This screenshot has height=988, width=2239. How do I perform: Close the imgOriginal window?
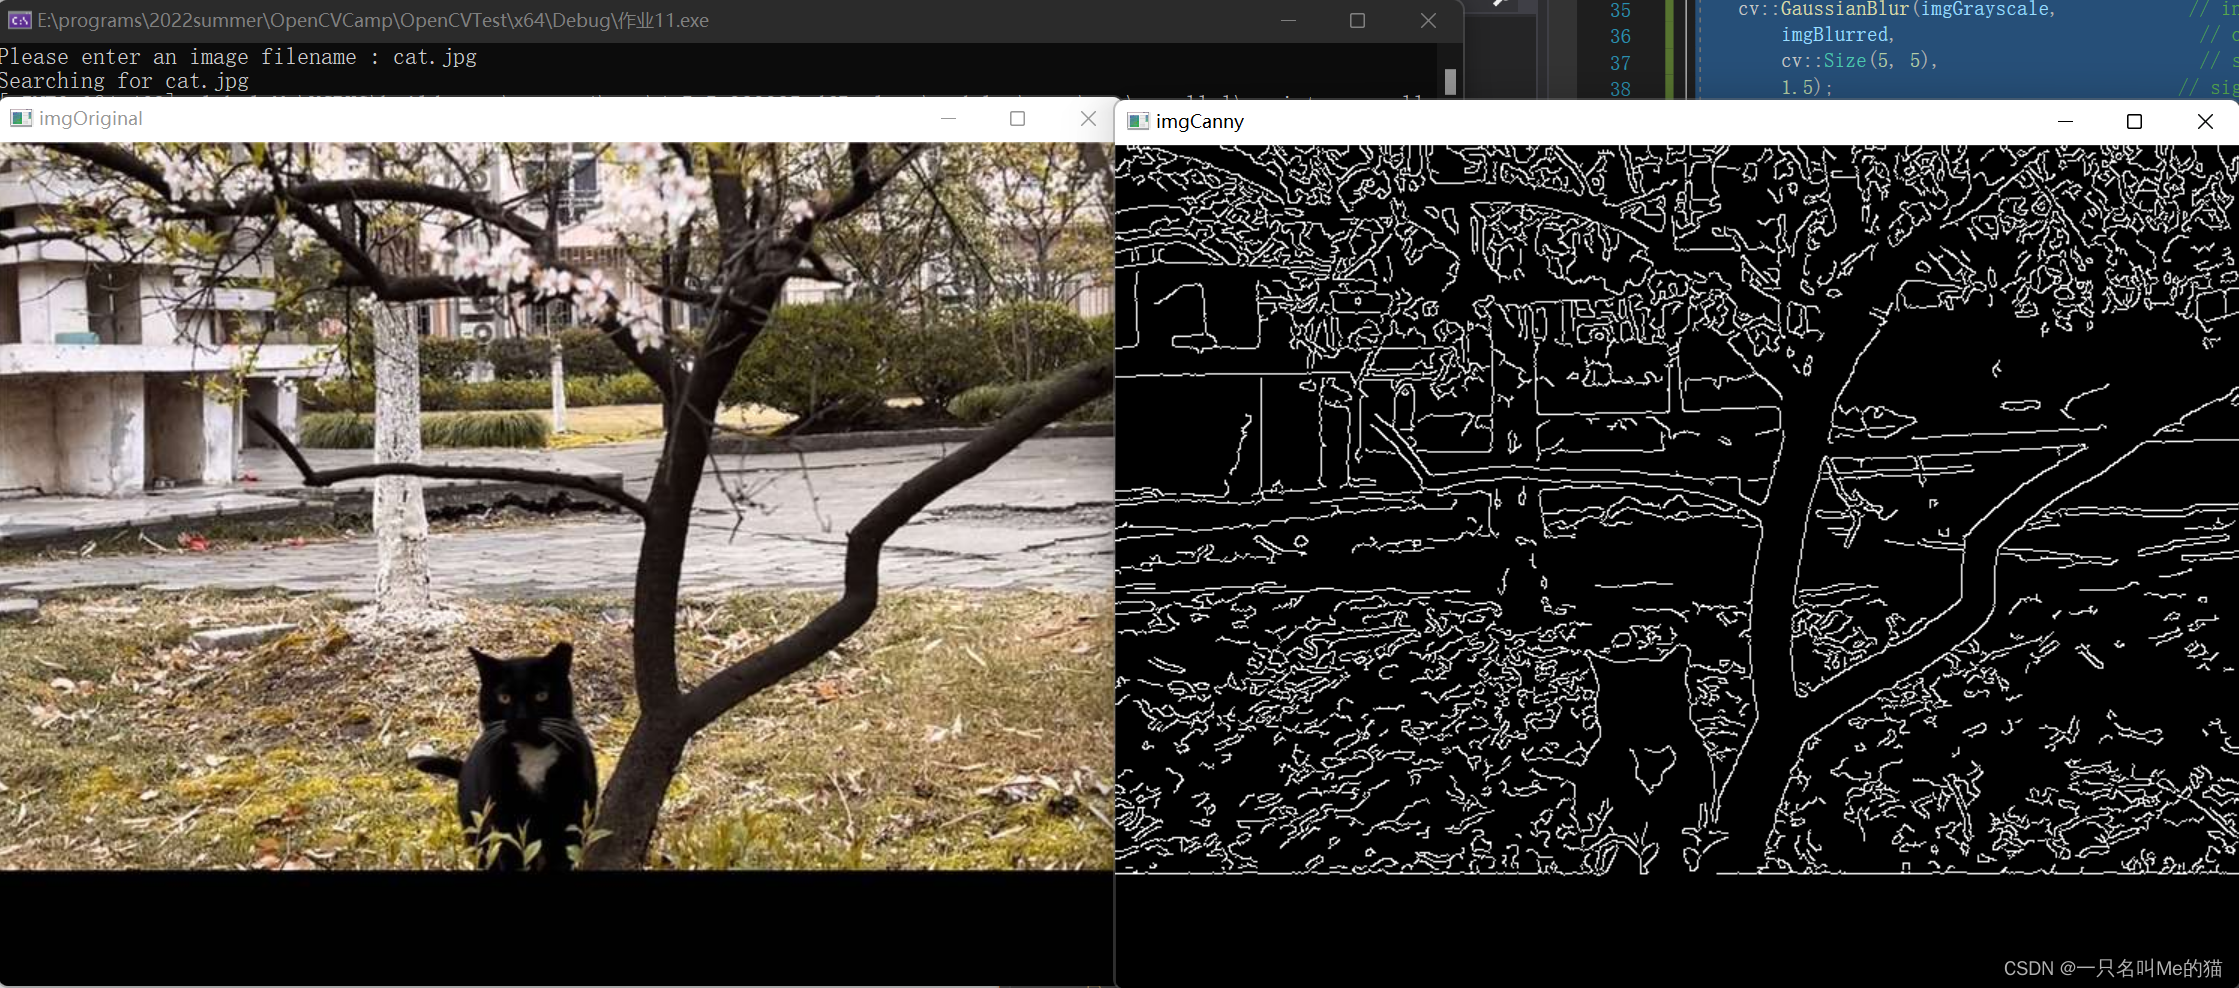1088,118
